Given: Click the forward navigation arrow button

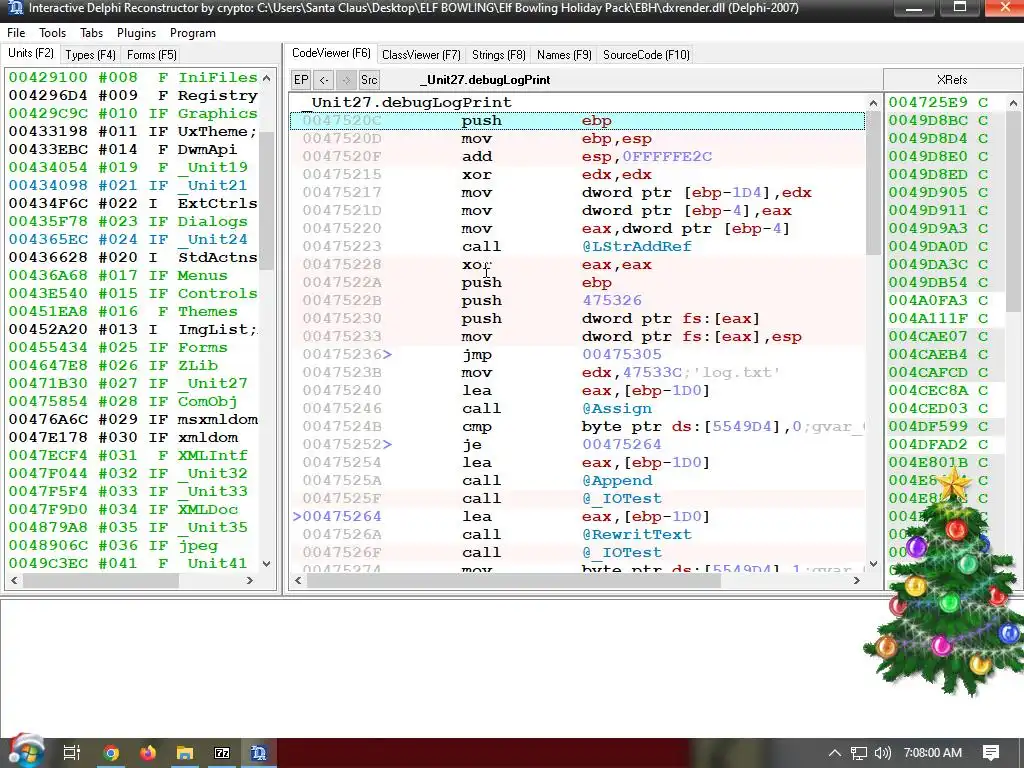Looking at the screenshot, I should click(346, 80).
